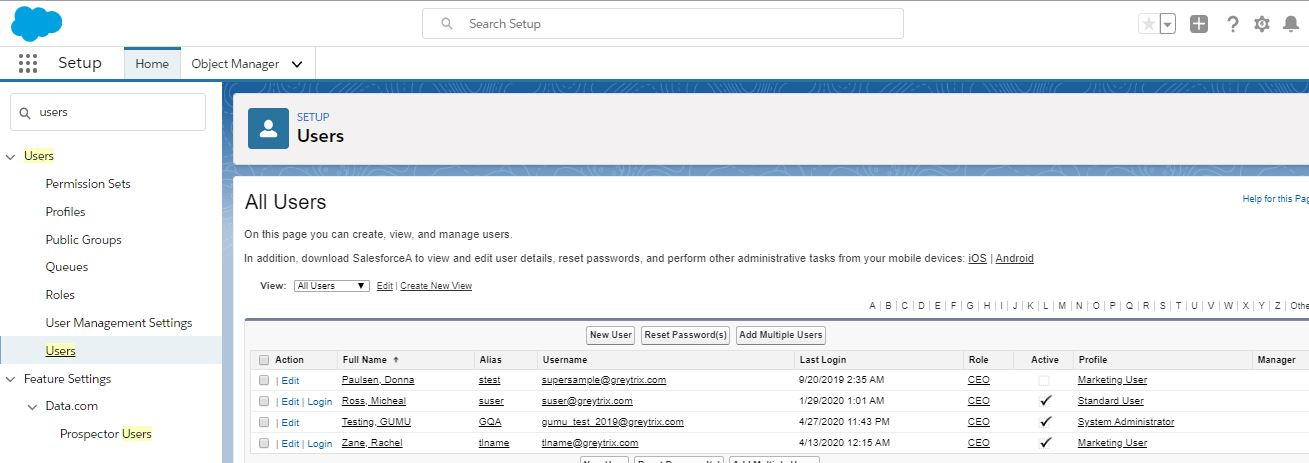The width and height of the screenshot is (1309, 463).
Task: Click the Reset Password(s) button
Action: 686,335
